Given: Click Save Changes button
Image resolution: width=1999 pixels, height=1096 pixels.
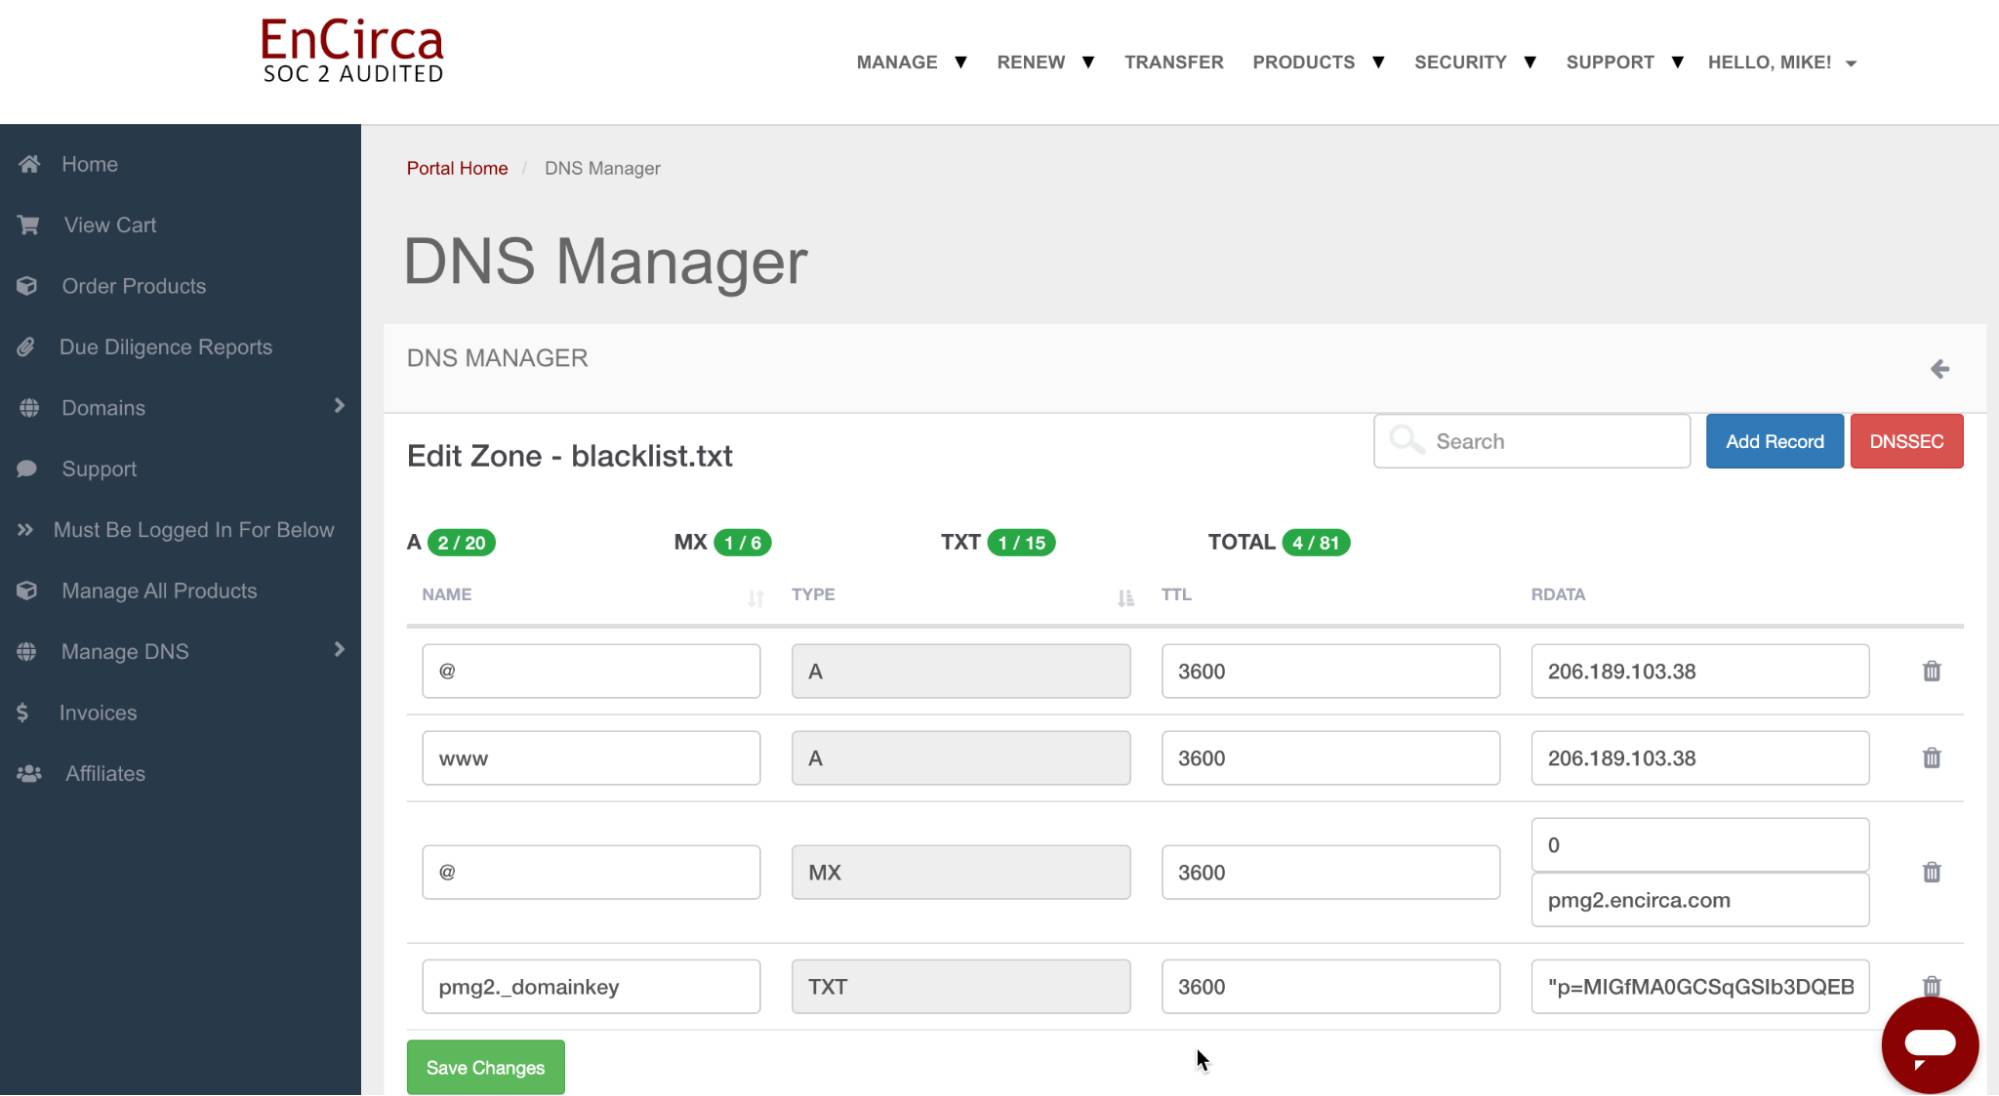Looking at the screenshot, I should (486, 1066).
